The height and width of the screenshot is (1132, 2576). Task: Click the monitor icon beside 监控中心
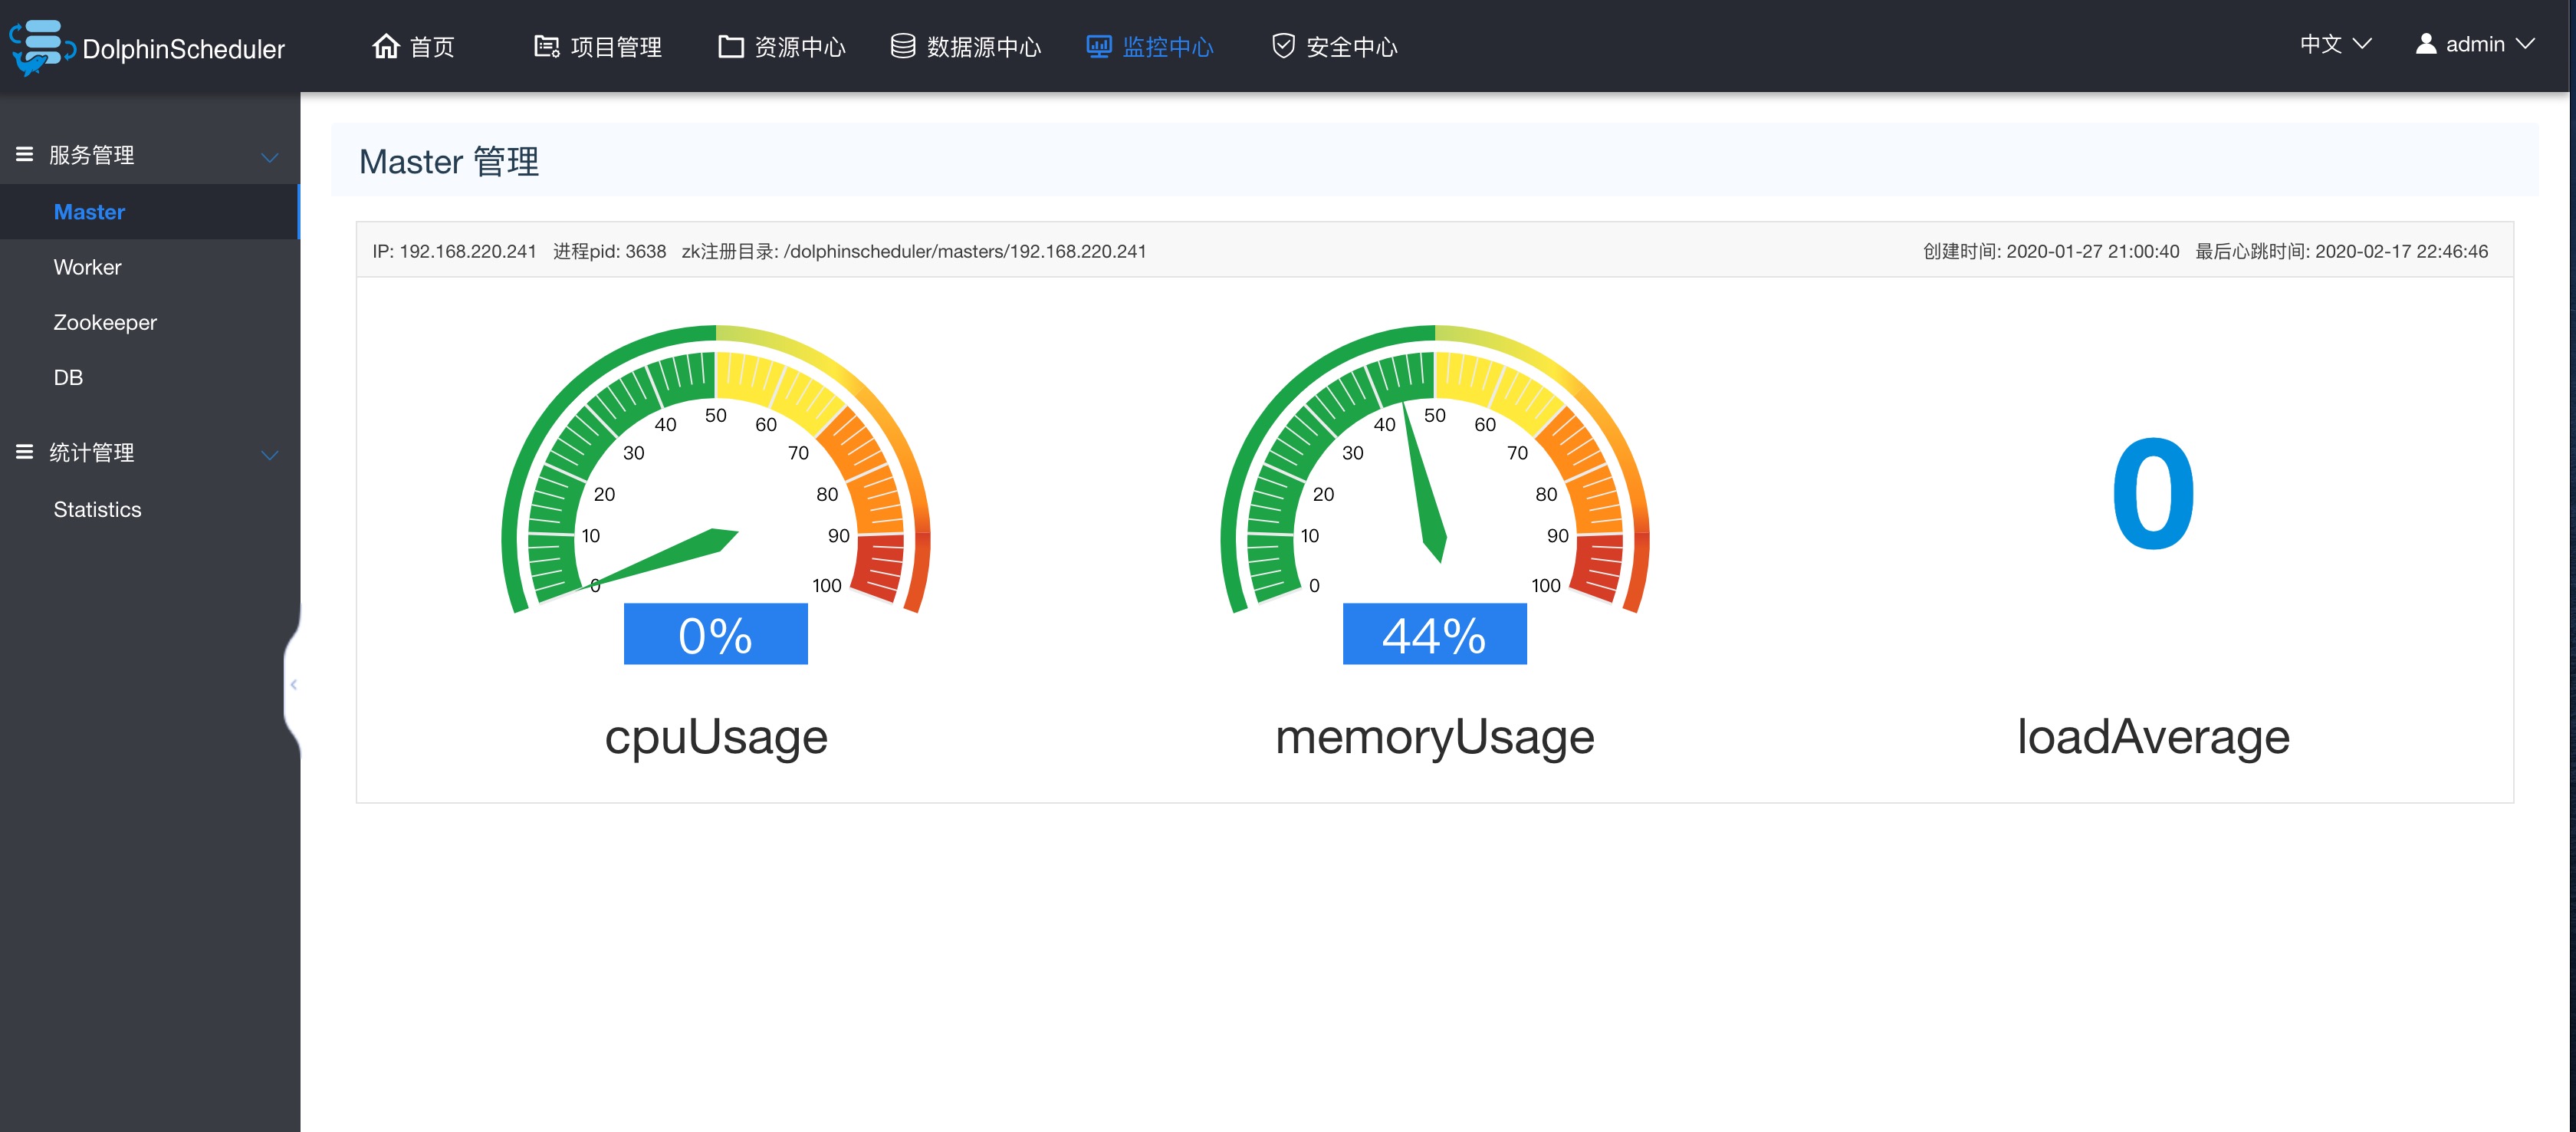click(1099, 46)
